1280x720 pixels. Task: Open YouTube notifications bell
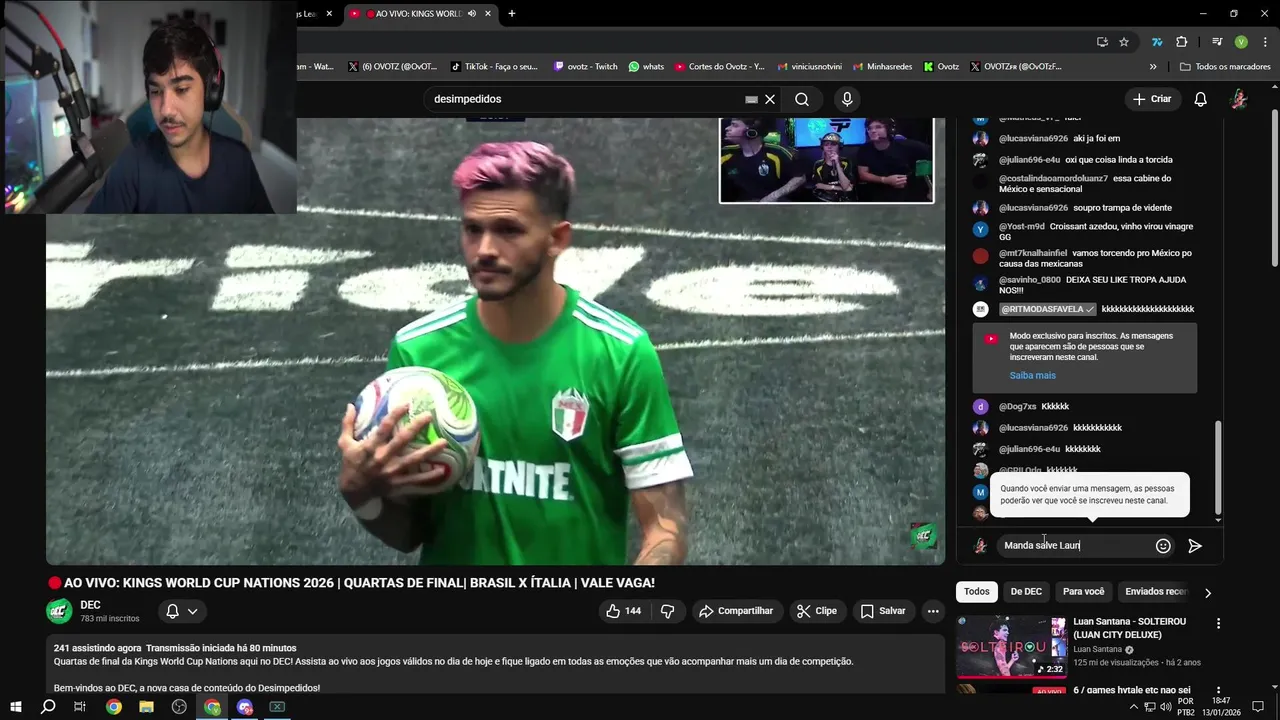tap(1200, 99)
